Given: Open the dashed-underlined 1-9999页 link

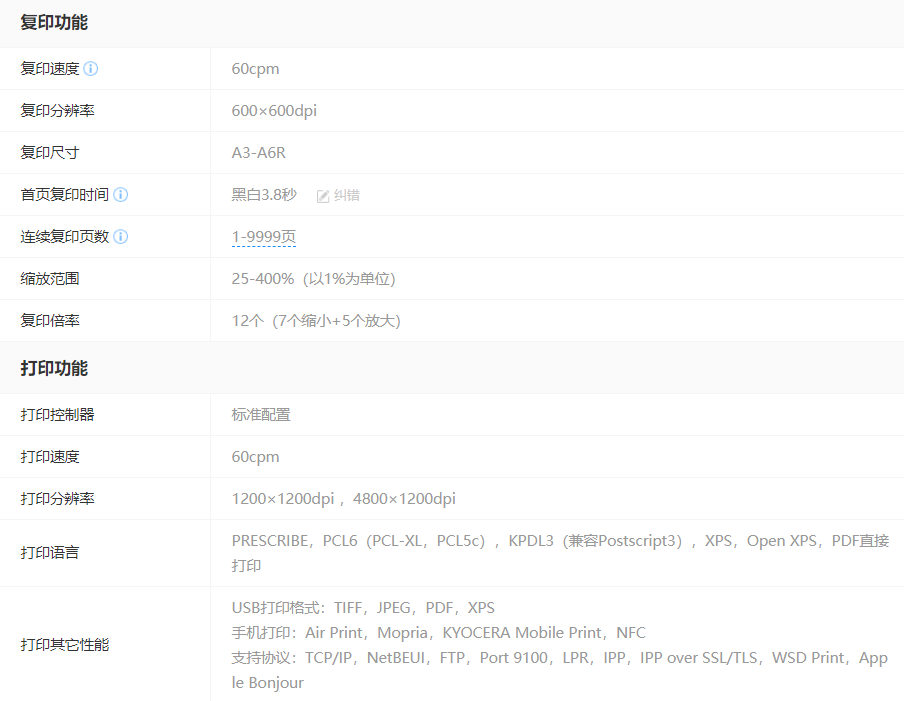Looking at the screenshot, I should tap(264, 237).
